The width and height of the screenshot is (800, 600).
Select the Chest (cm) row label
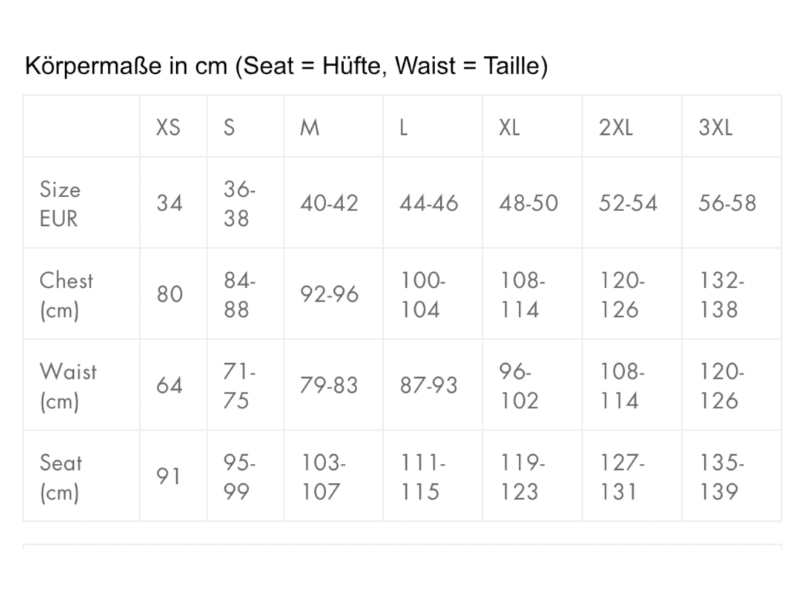[66, 295]
